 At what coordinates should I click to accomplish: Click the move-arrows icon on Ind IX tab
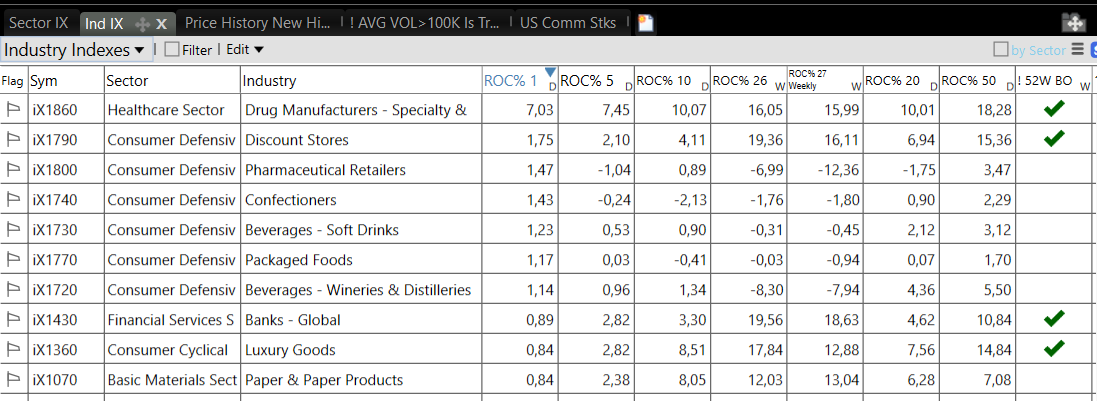pos(142,23)
